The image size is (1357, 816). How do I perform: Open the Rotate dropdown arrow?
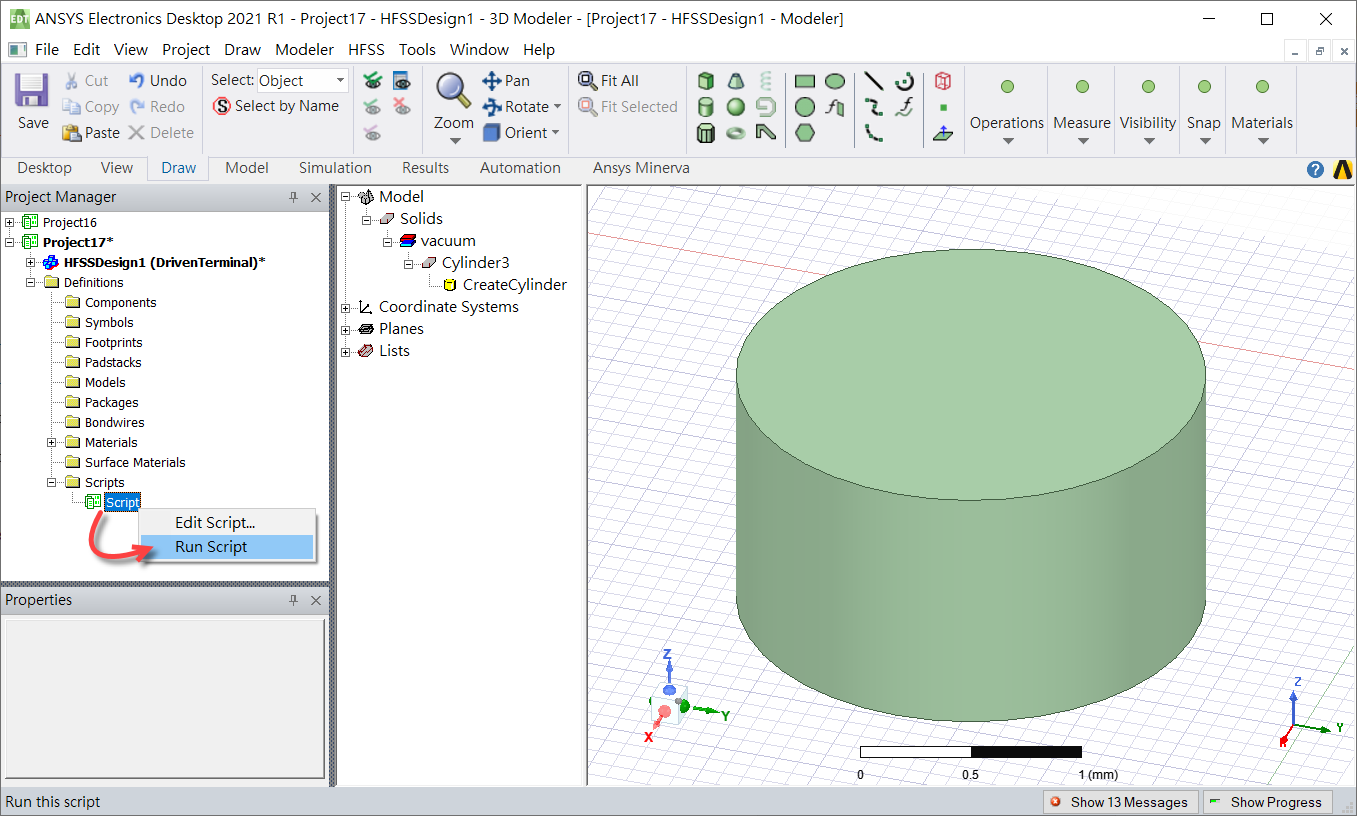[x=557, y=107]
